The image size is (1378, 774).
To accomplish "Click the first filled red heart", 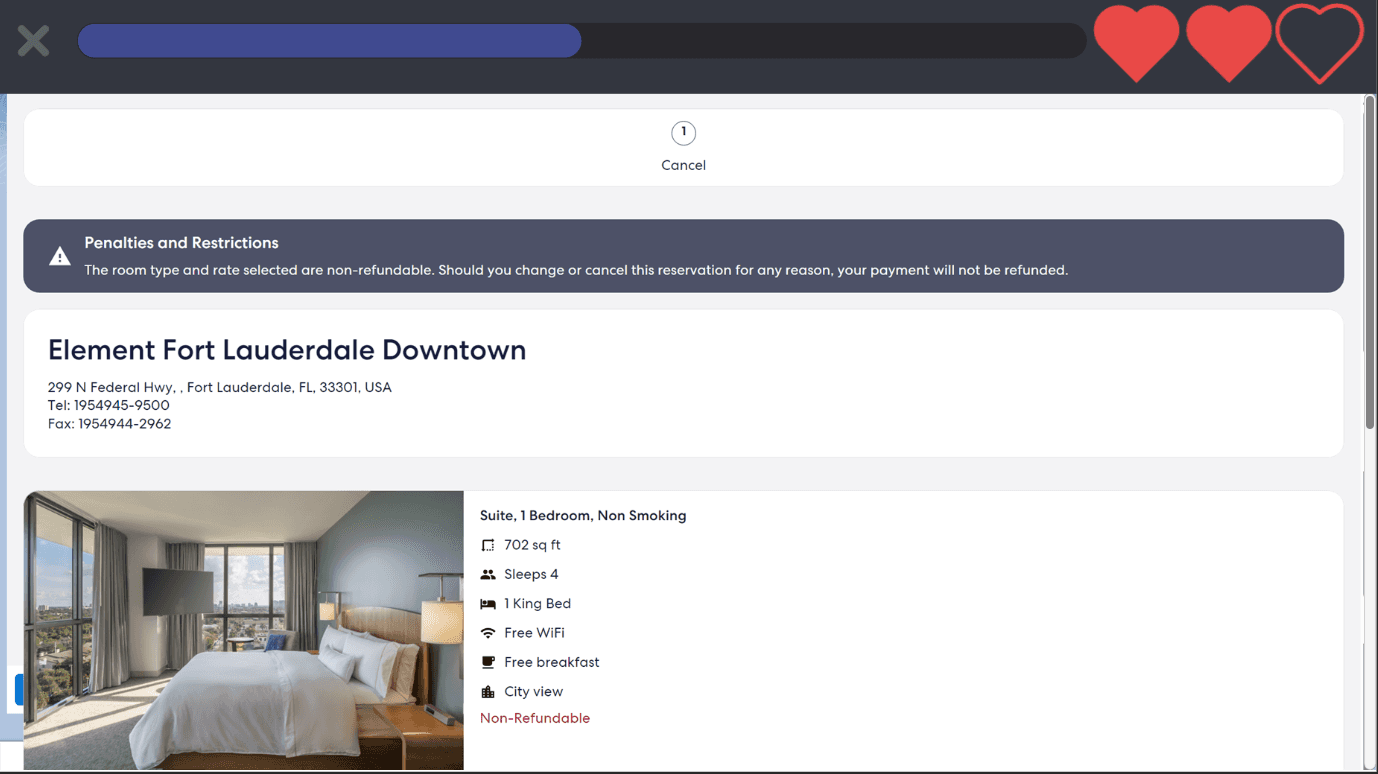I will click(x=1136, y=43).
